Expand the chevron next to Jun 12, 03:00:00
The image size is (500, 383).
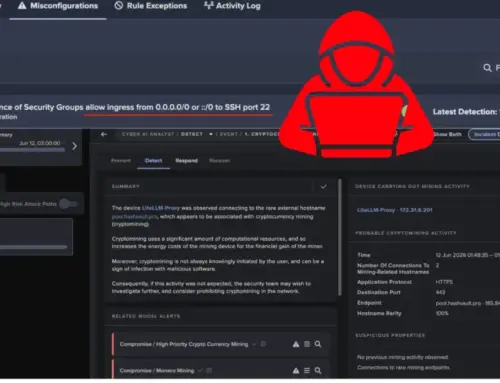tap(74, 146)
